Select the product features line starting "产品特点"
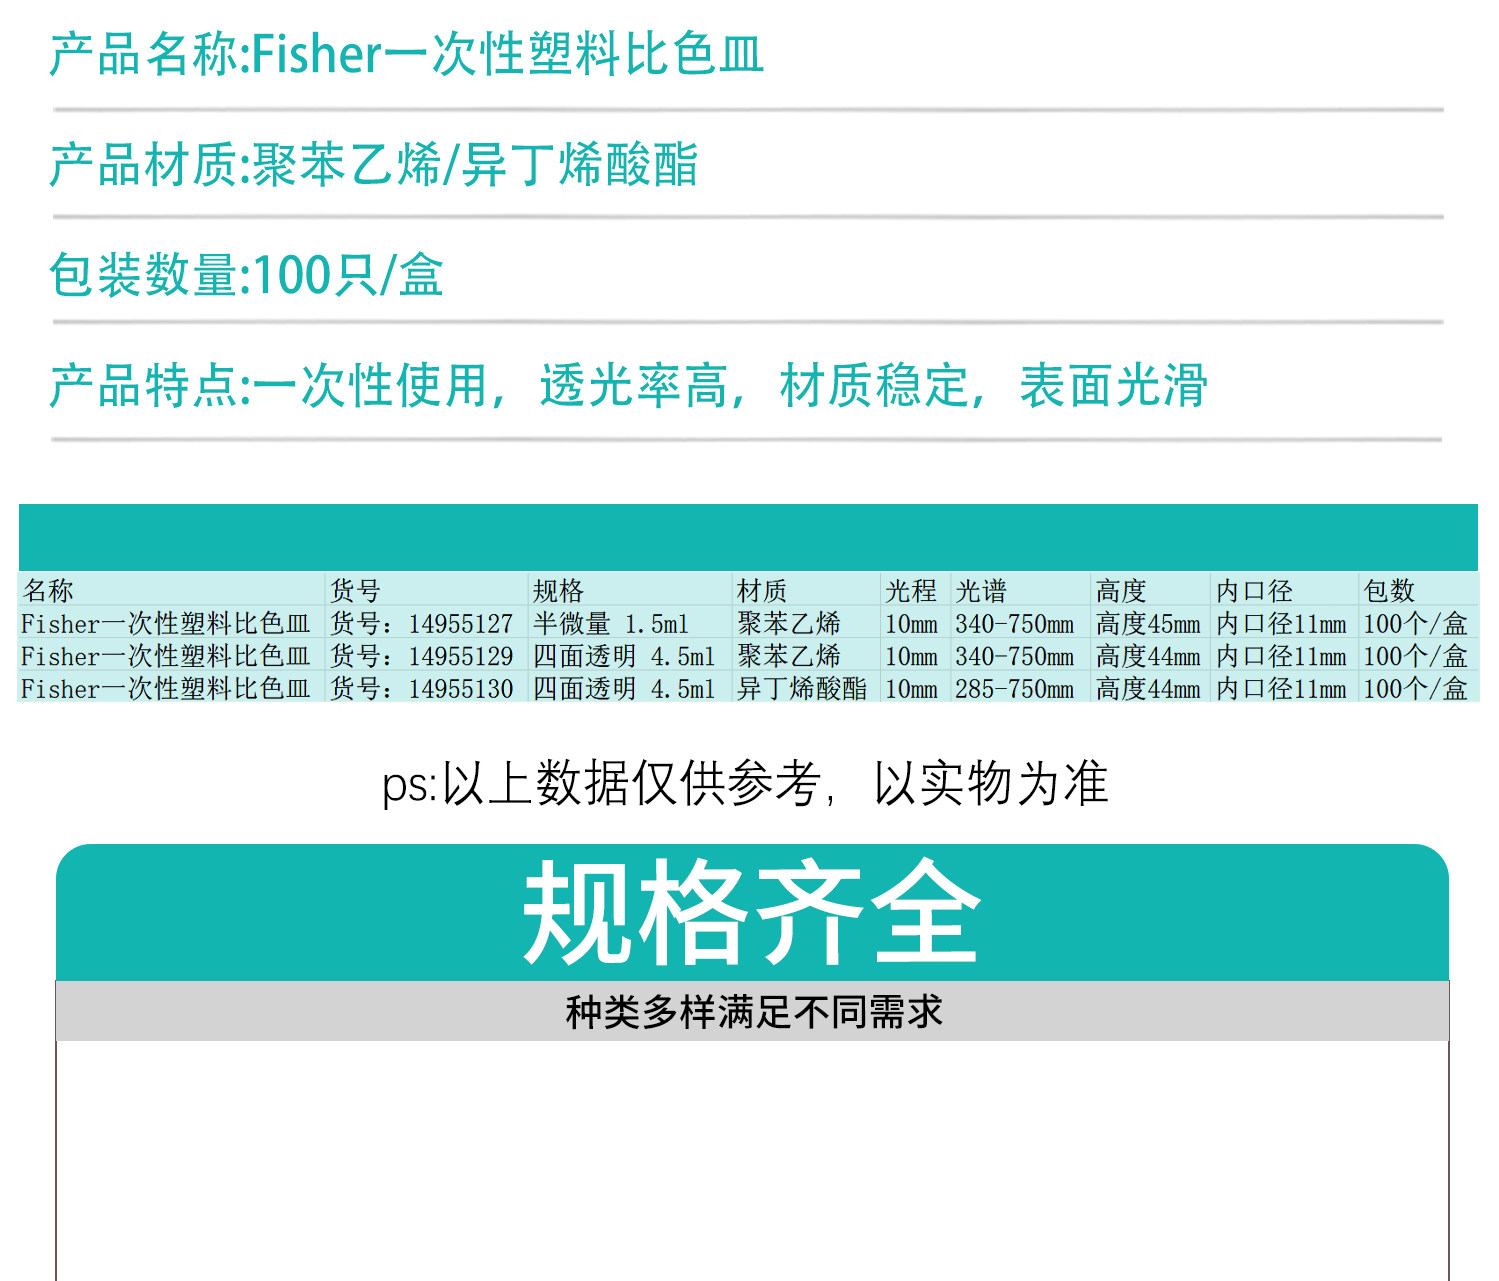 [x=629, y=385]
